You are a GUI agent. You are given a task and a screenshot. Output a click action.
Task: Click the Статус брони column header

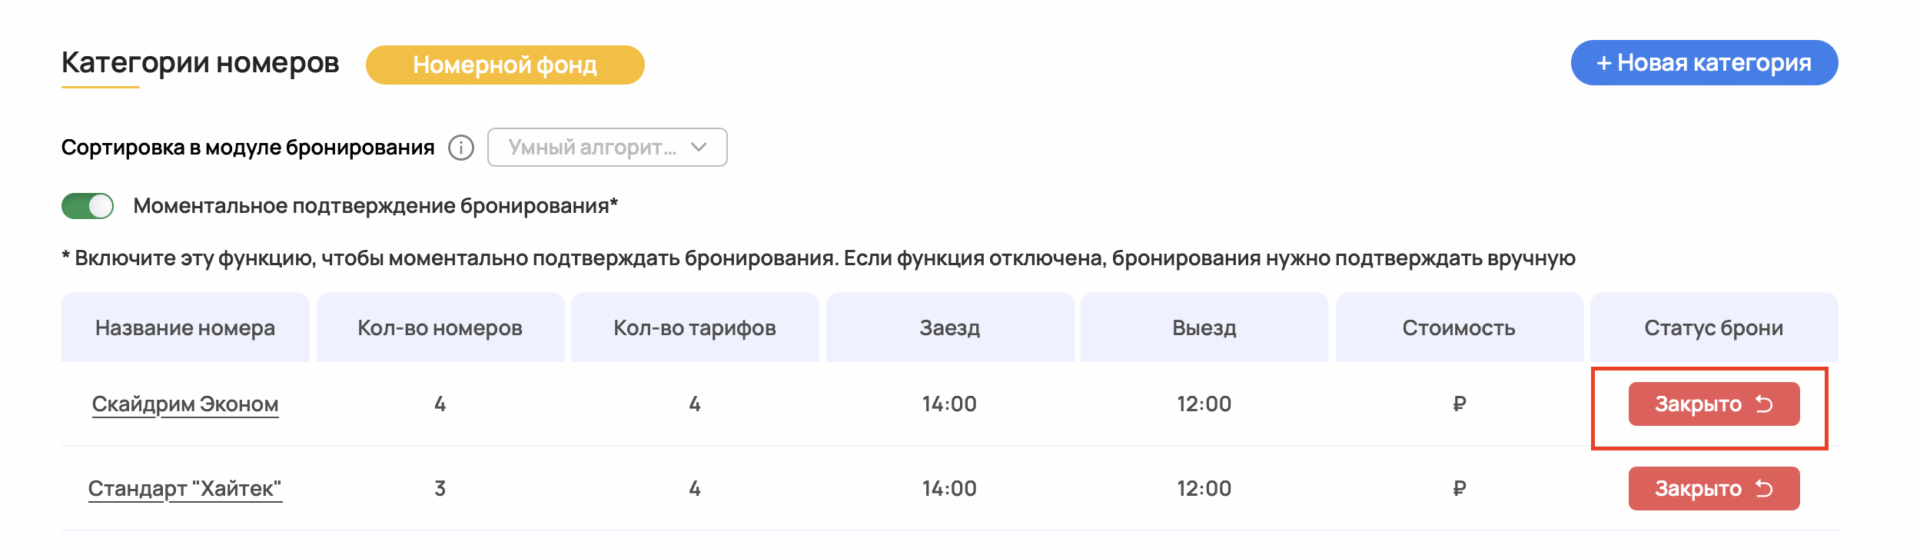click(x=1714, y=328)
